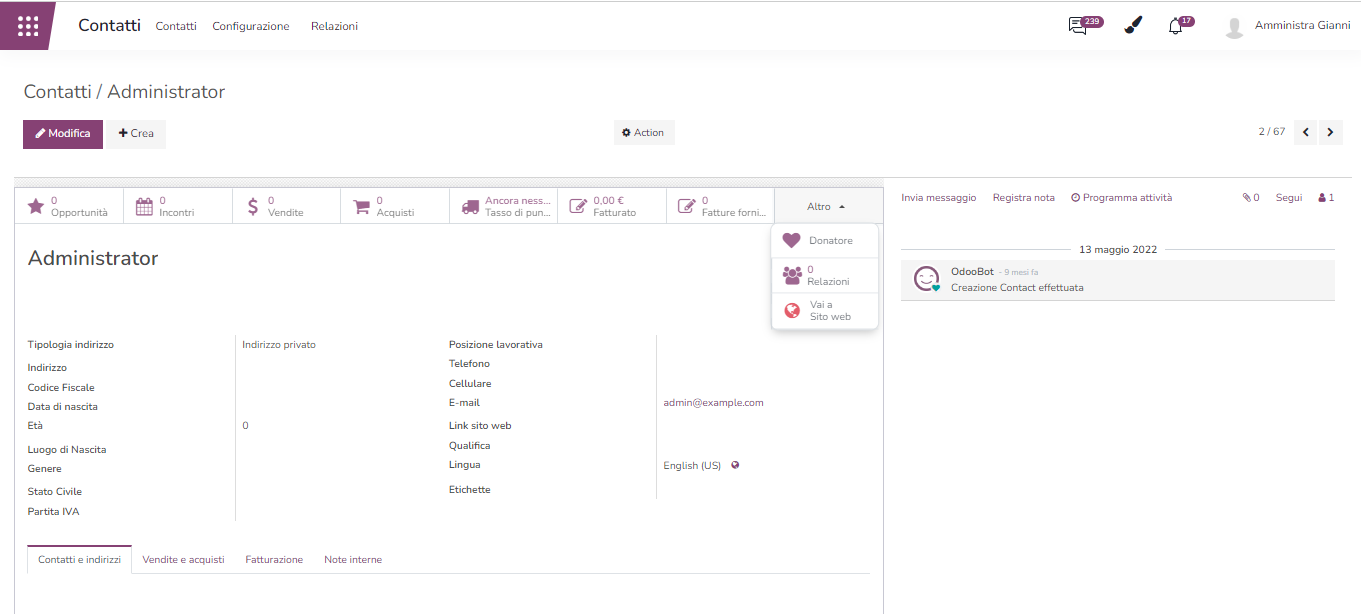Go to the next record arrow
The image size is (1361, 614).
click(1330, 132)
